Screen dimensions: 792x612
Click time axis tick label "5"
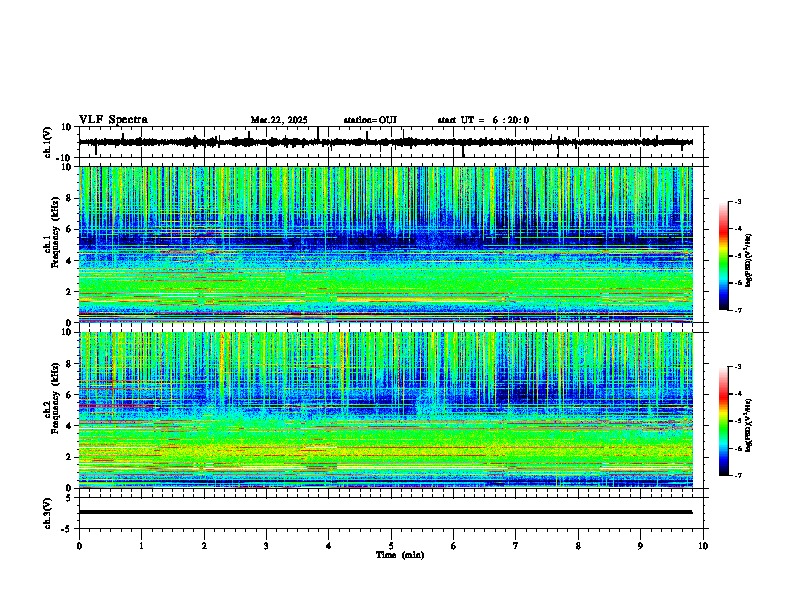(x=391, y=546)
